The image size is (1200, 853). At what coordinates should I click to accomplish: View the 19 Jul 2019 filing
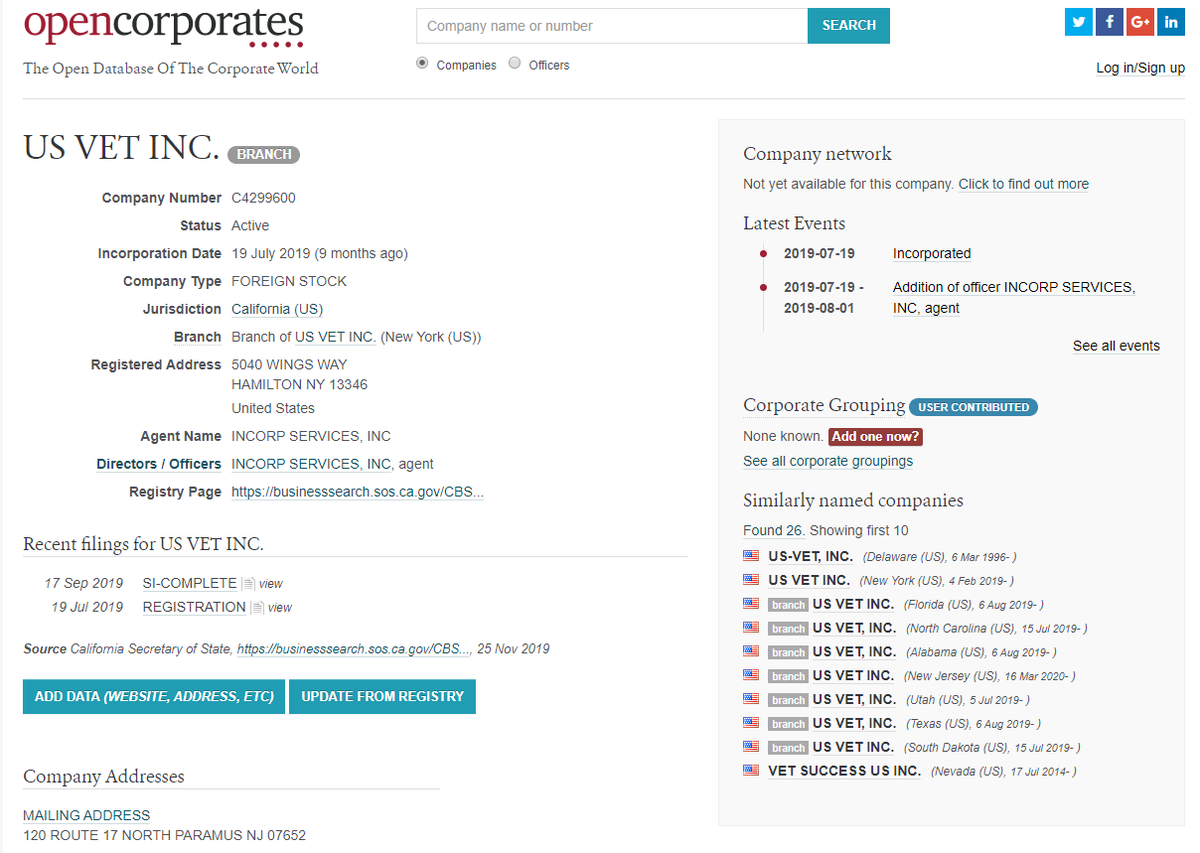pos(280,608)
